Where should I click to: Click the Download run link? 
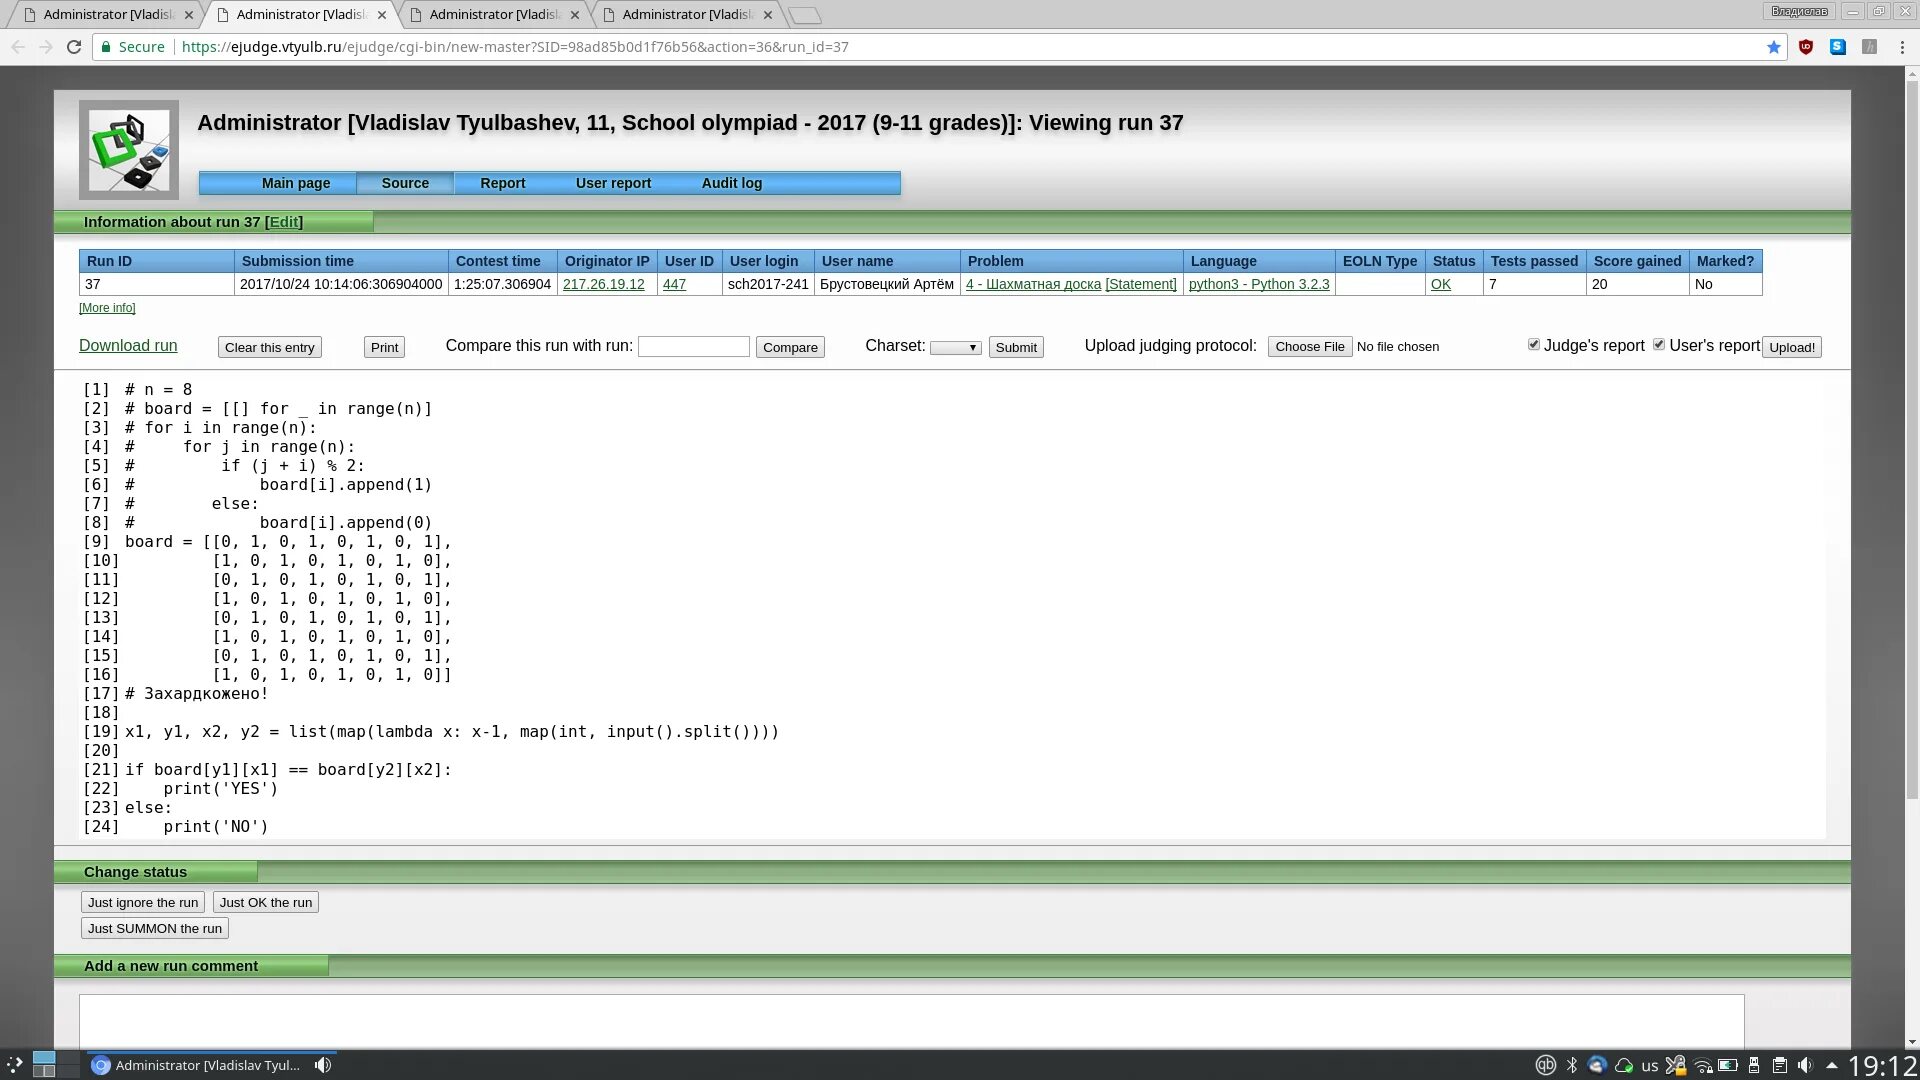[128, 345]
